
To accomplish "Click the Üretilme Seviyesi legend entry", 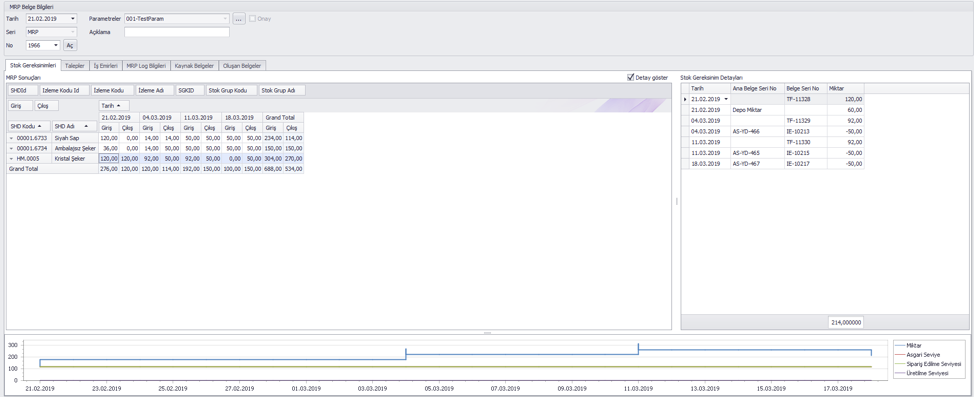I will click(x=922, y=373).
